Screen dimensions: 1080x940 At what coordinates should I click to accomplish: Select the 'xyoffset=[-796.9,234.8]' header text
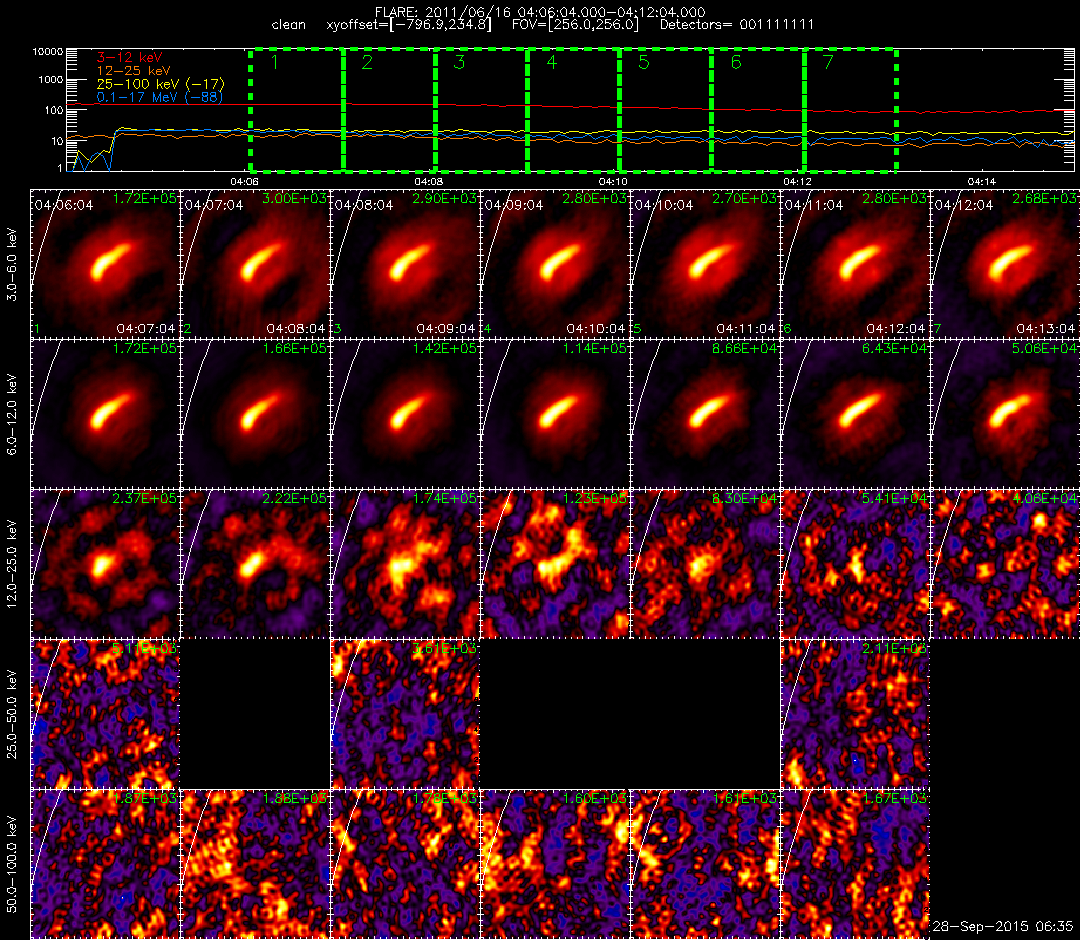pos(409,25)
